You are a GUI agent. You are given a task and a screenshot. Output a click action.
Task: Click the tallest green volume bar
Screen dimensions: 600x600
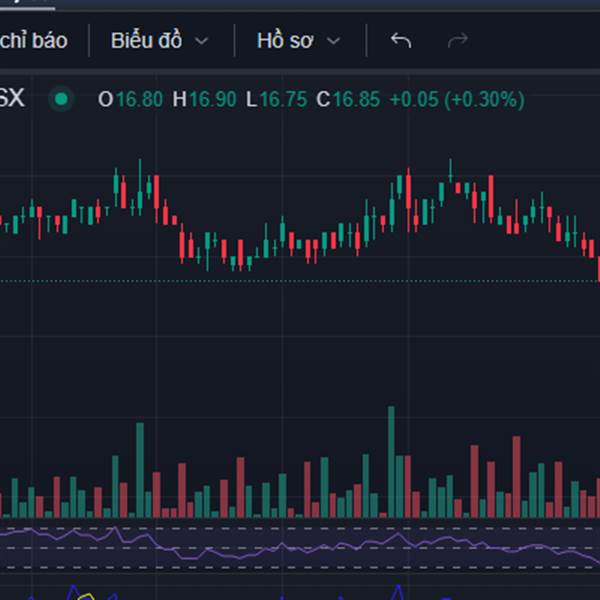click(391, 462)
